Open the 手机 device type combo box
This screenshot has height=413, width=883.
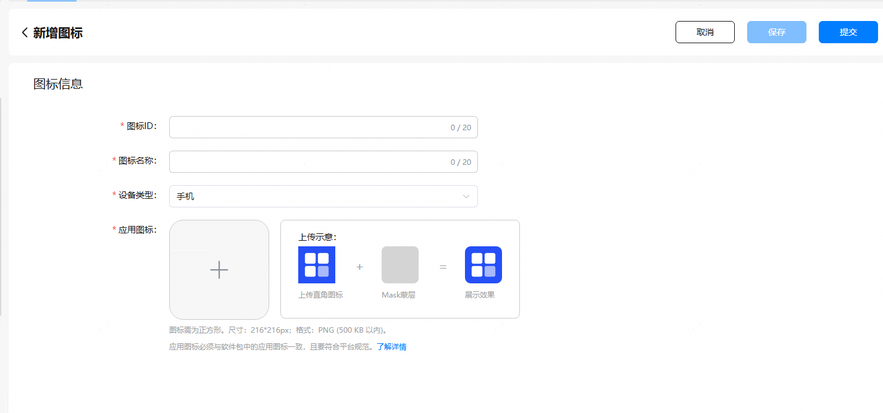[322, 196]
